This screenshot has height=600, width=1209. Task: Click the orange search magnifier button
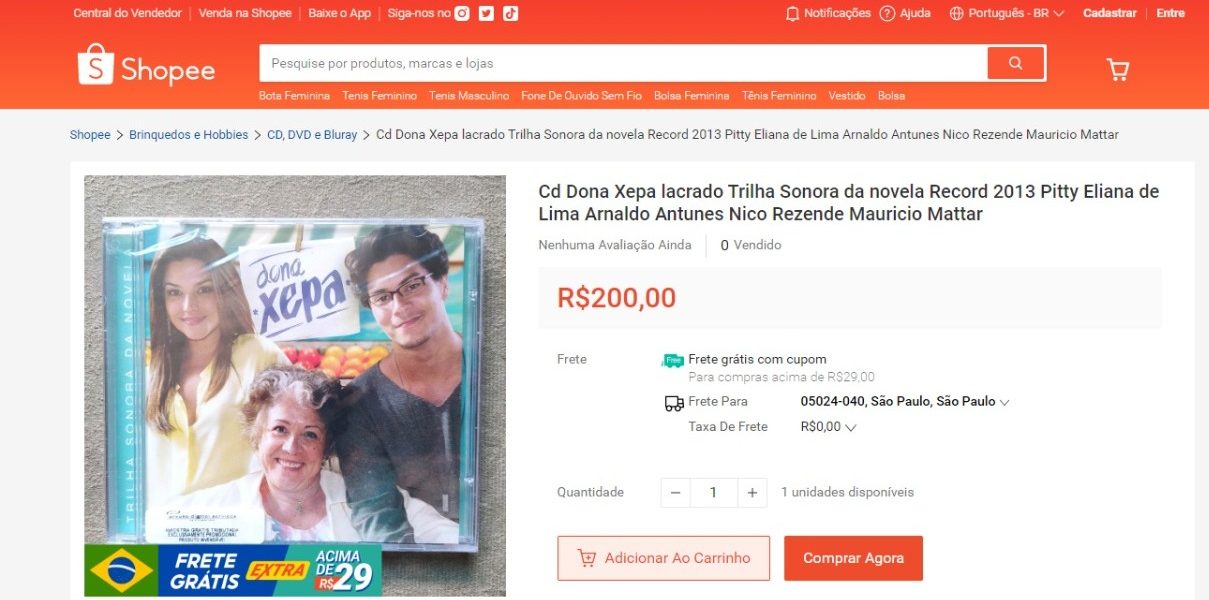coord(1015,63)
